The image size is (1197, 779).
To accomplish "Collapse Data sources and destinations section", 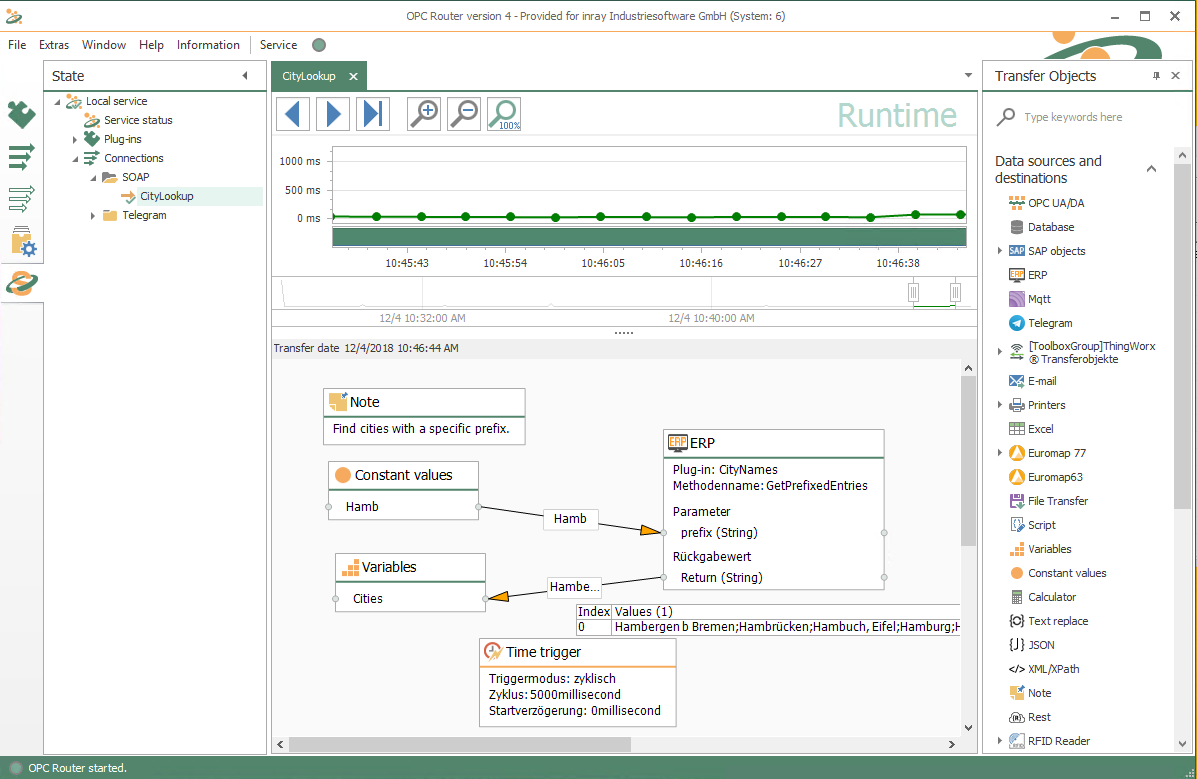I will click(1151, 169).
